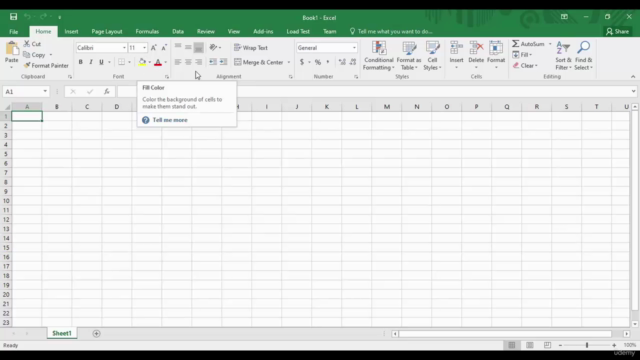The width and height of the screenshot is (640, 360).
Task: Toggle Italic formatting
Action: (91, 62)
